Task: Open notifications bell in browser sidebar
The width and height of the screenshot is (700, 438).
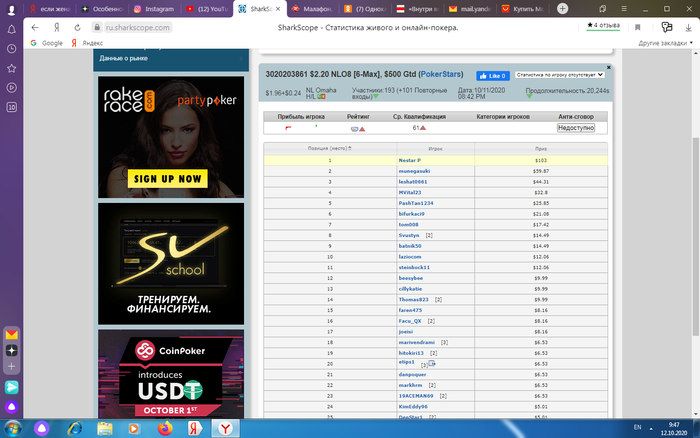Action: click(x=12, y=29)
